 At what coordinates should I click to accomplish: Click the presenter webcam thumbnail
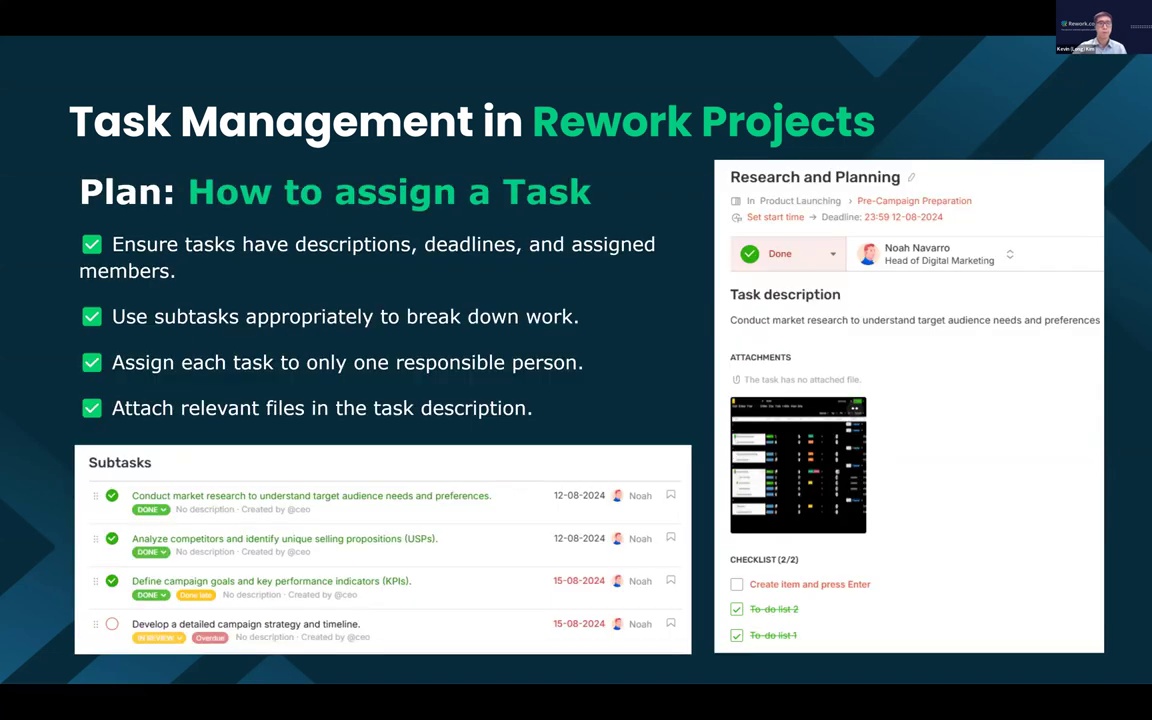coord(1104,26)
